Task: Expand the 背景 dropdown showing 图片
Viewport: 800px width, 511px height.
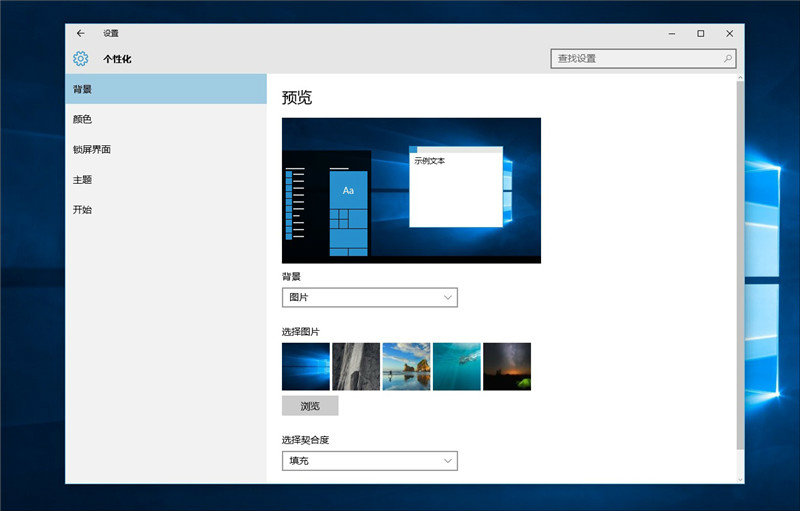Action: click(369, 298)
